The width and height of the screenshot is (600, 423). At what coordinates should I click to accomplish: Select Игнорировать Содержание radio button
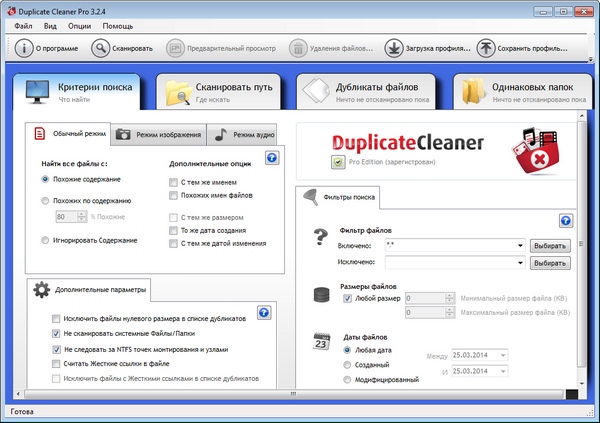click(x=46, y=240)
